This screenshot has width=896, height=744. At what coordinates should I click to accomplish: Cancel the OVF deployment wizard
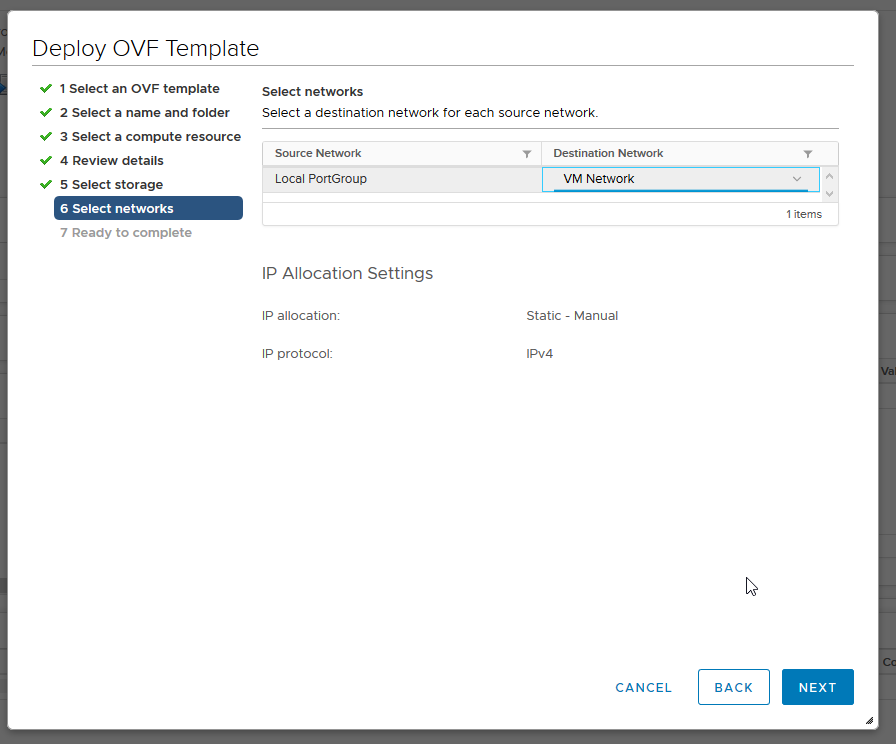(x=643, y=687)
